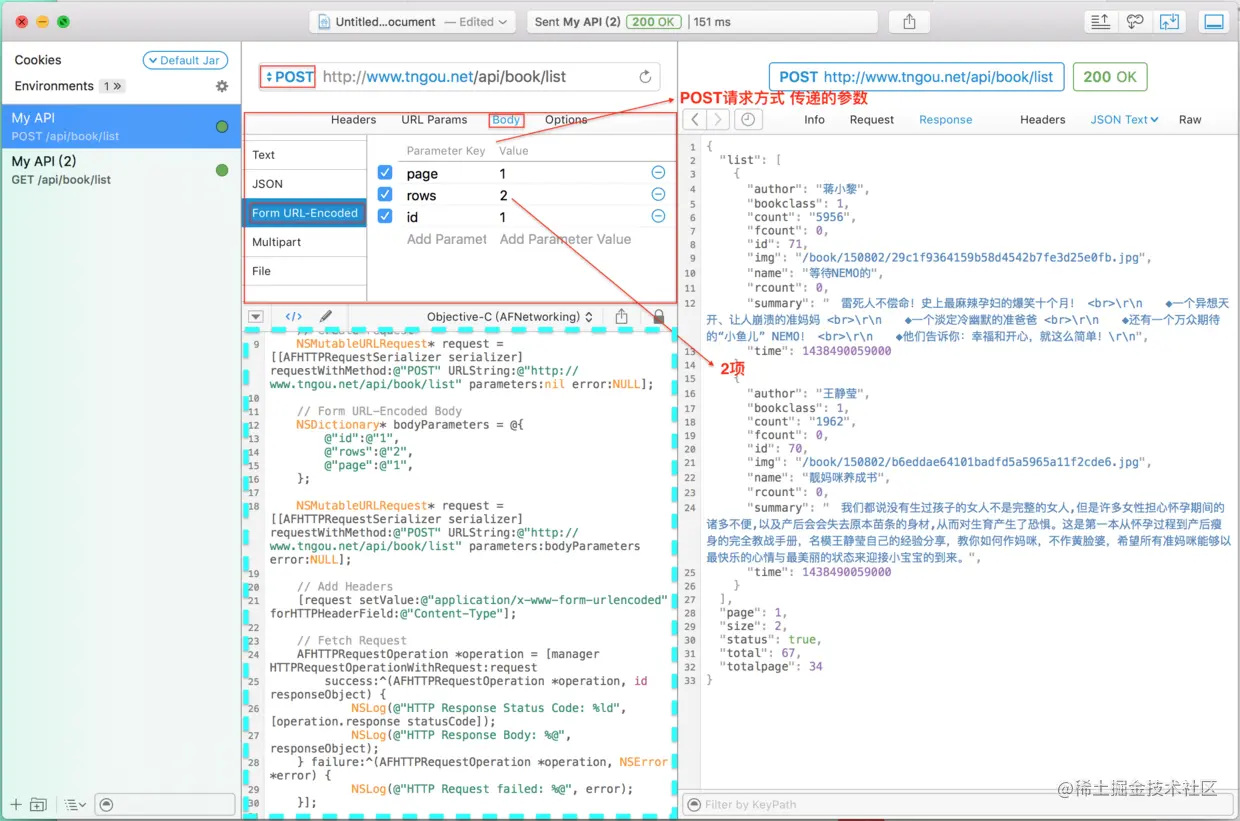Image resolution: width=1240 pixels, height=821 pixels.
Task: Click the share icon in the top toolbar
Action: click(909, 22)
